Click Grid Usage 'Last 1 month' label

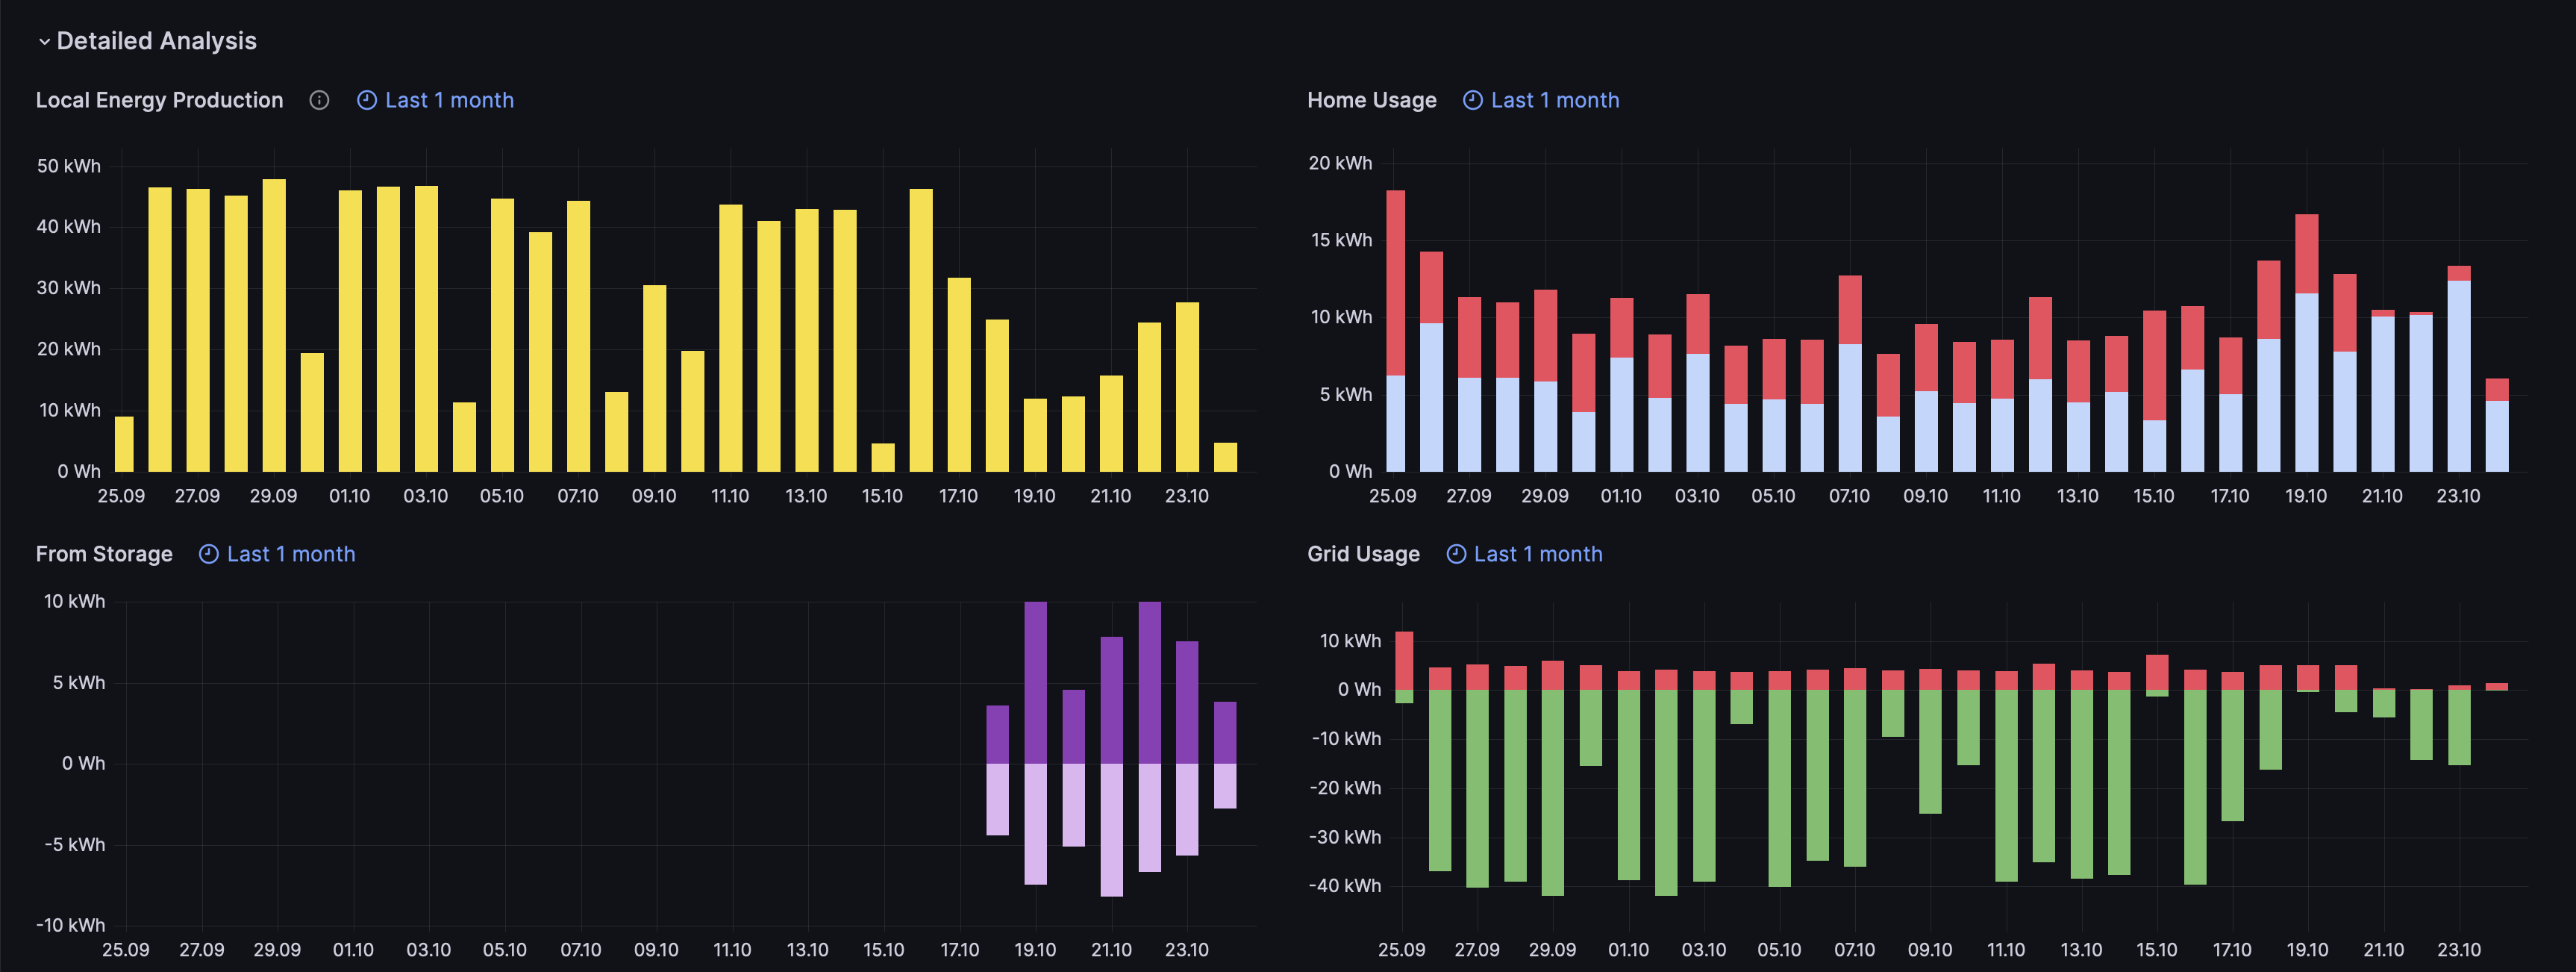click(x=1537, y=554)
